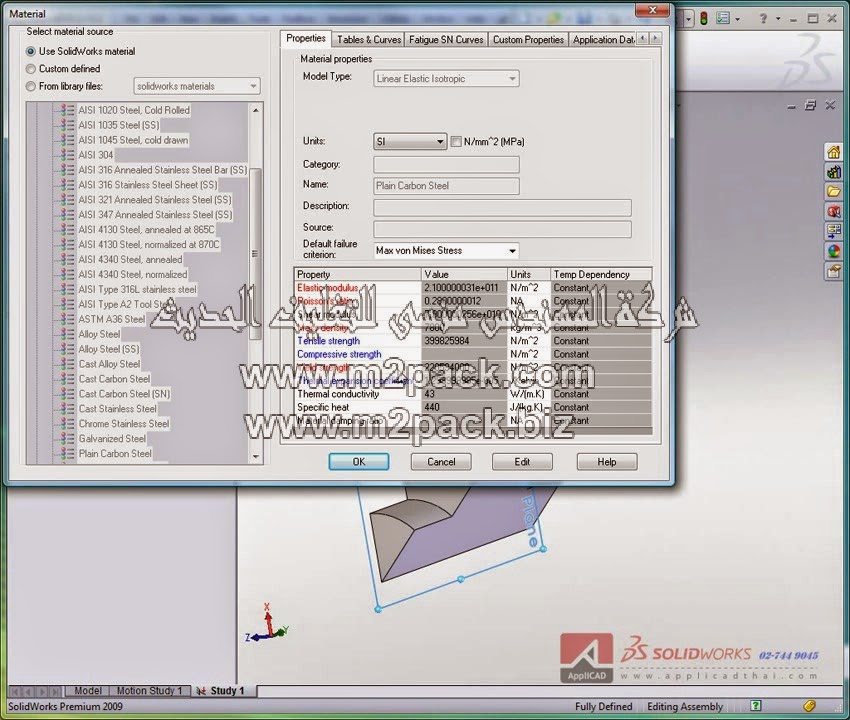Jump to first bottom tab arrow
Screen dimensions: 850x720
coord(15,691)
